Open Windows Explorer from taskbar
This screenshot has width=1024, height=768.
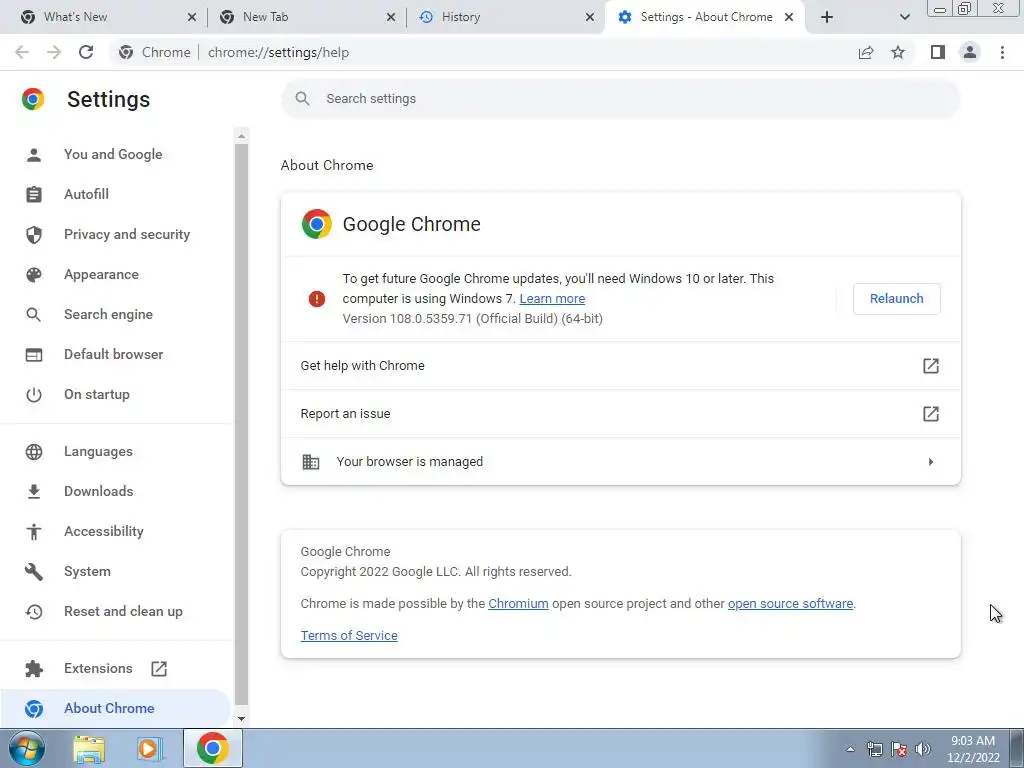tap(89, 749)
